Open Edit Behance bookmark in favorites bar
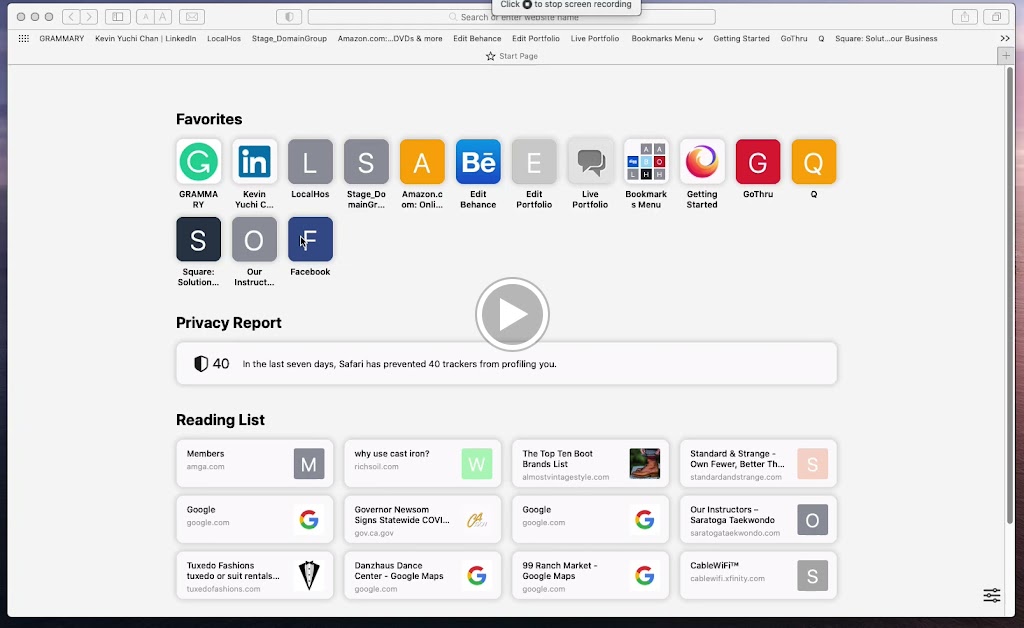The width and height of the screenshot is (1024, 628). [x=477, y=39]
